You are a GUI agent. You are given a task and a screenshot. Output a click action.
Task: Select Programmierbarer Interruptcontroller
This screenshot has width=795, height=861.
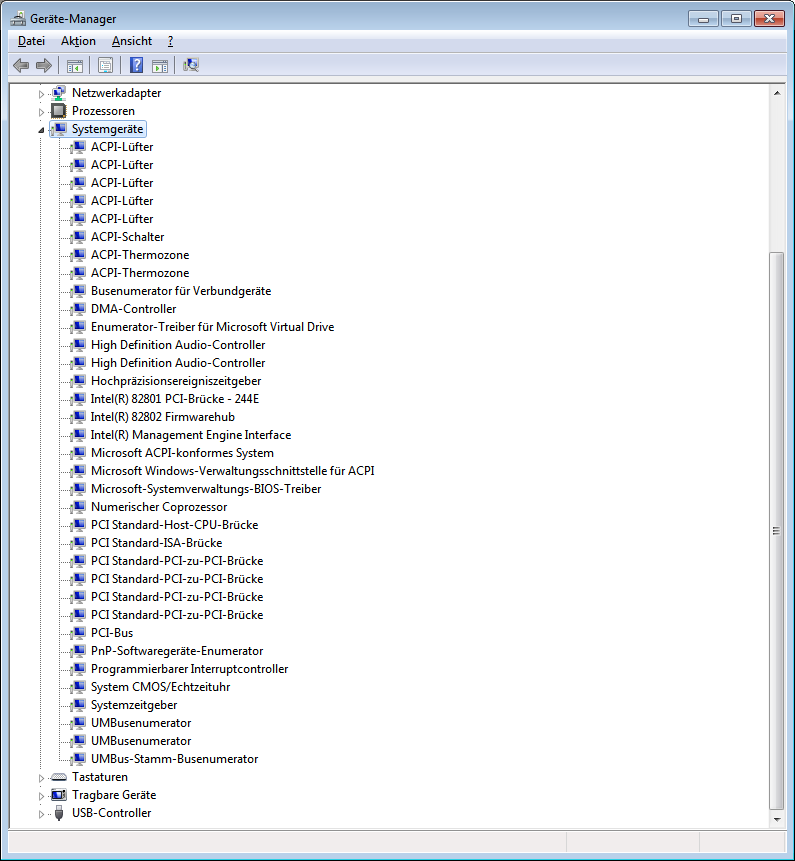(189, 669)
